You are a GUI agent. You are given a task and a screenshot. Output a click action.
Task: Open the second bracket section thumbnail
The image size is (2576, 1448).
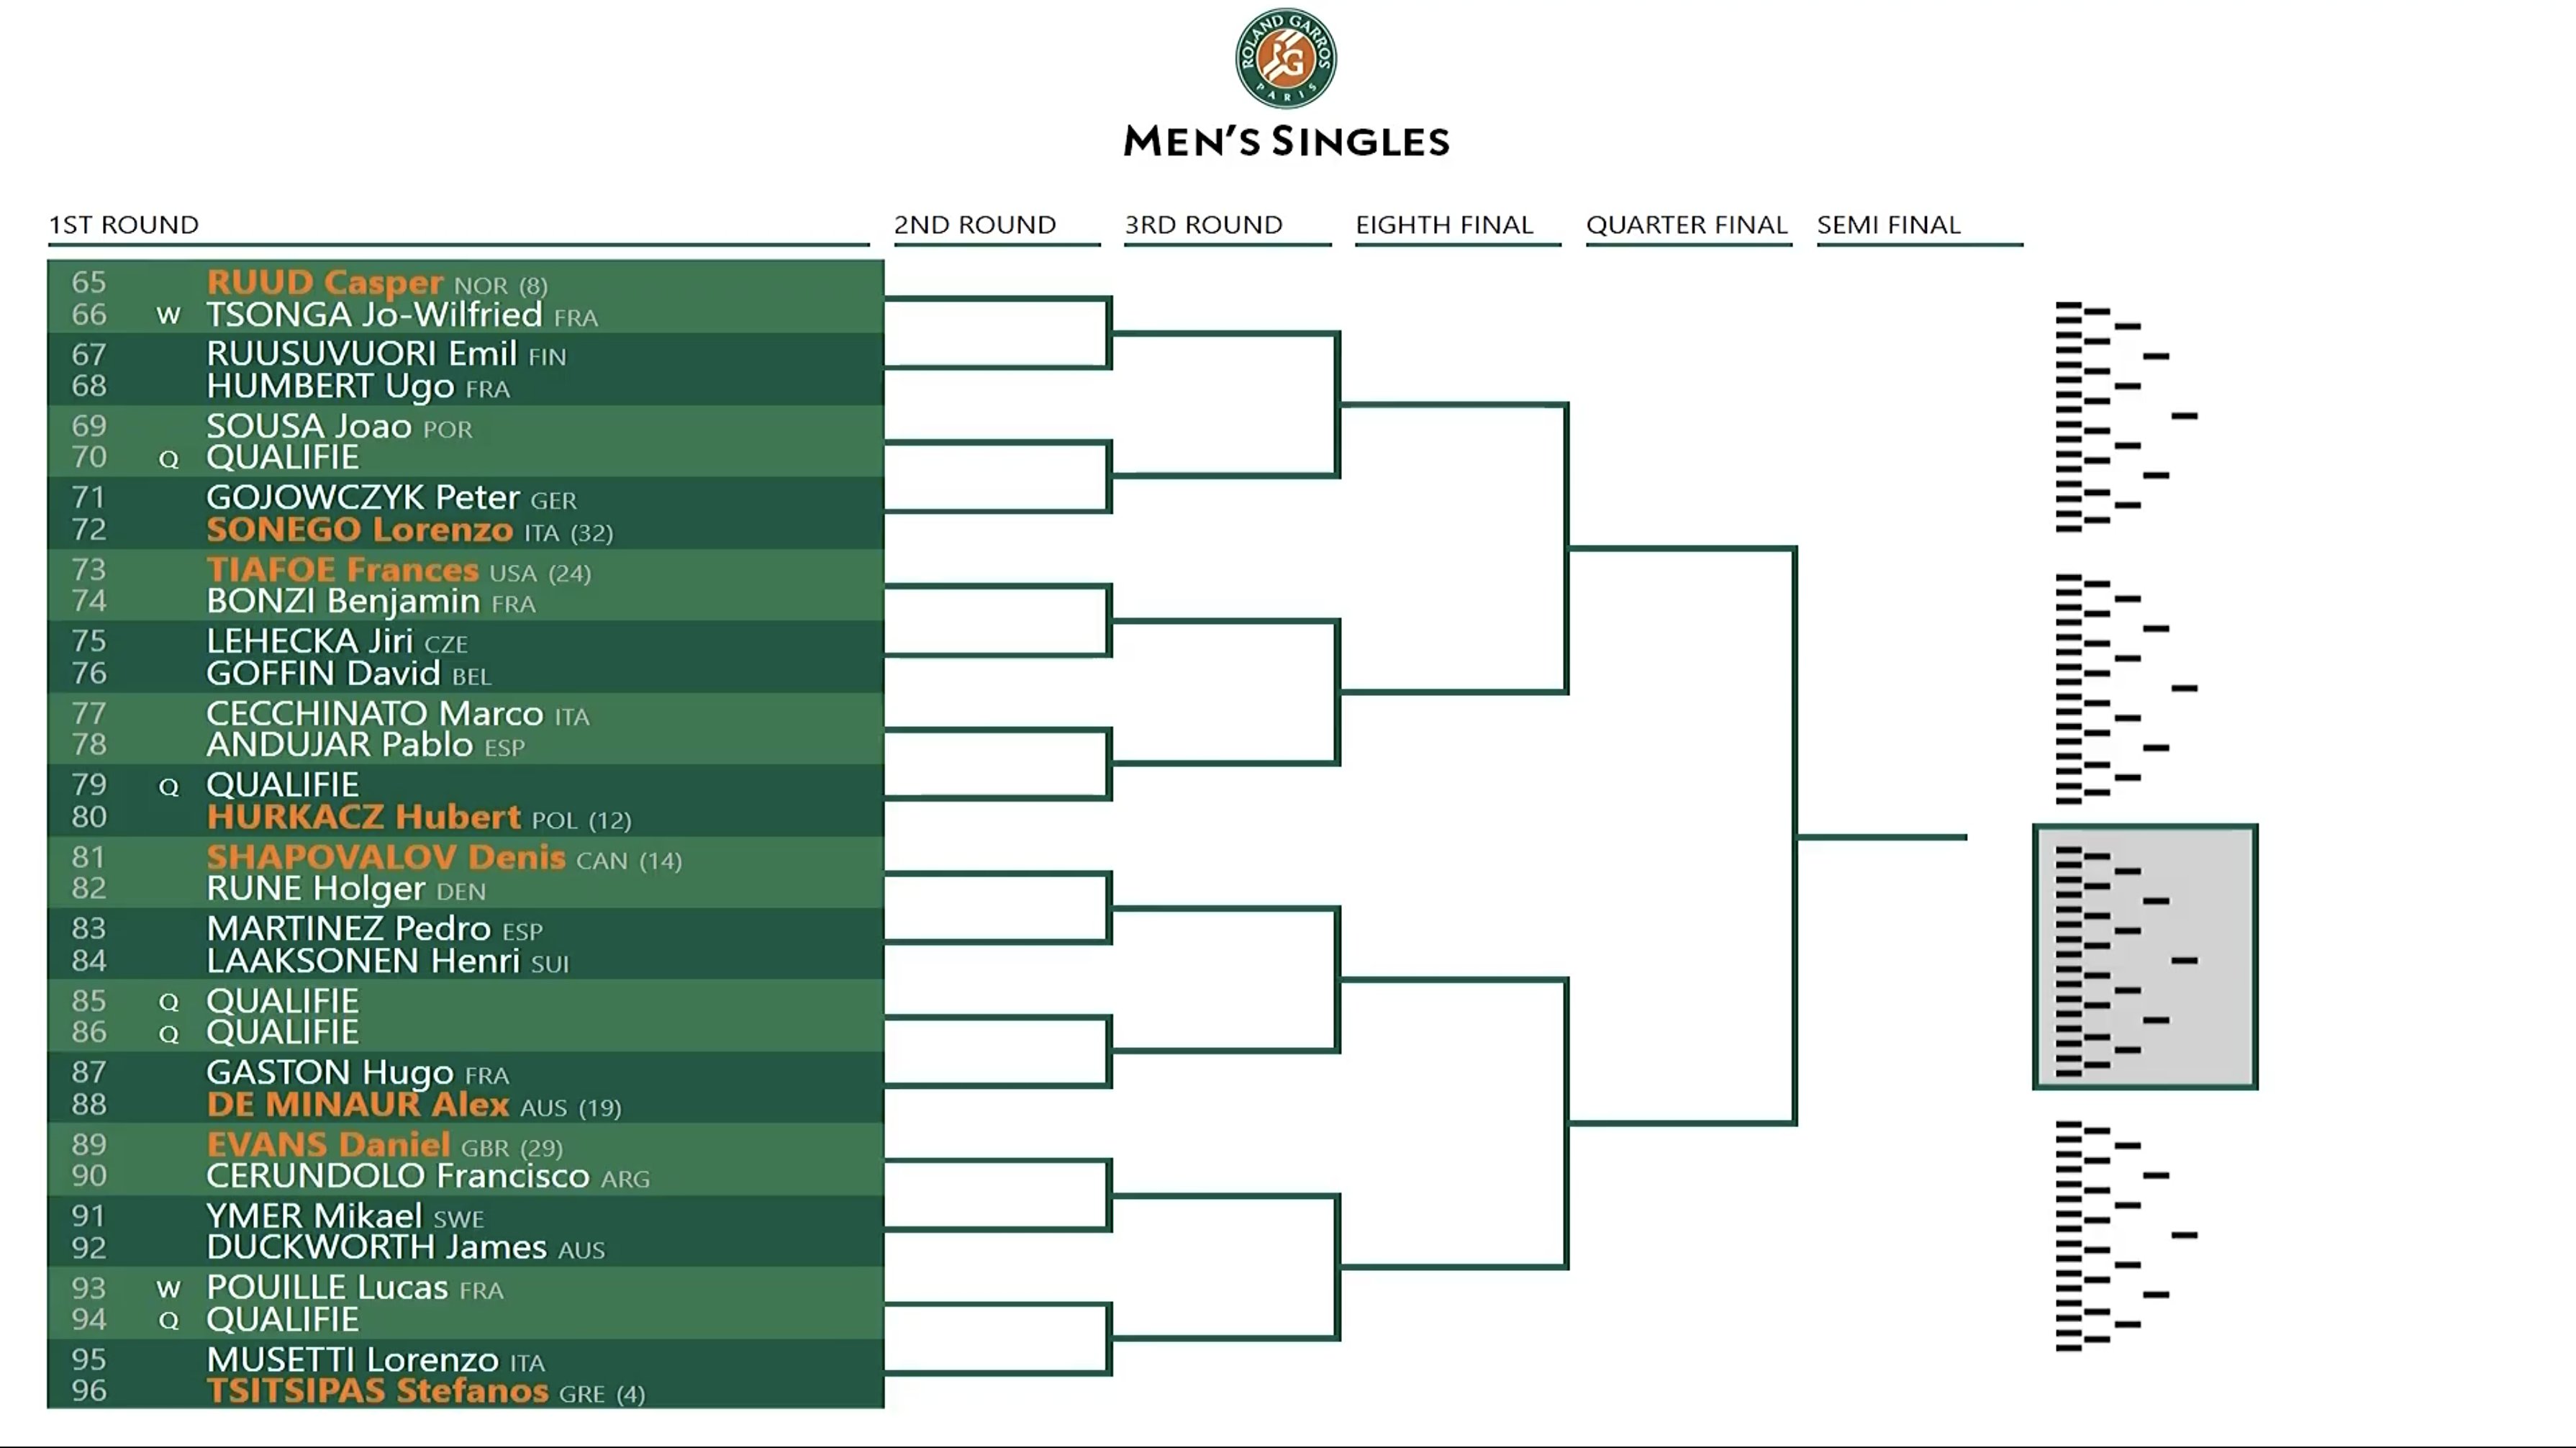(2126, 689)
